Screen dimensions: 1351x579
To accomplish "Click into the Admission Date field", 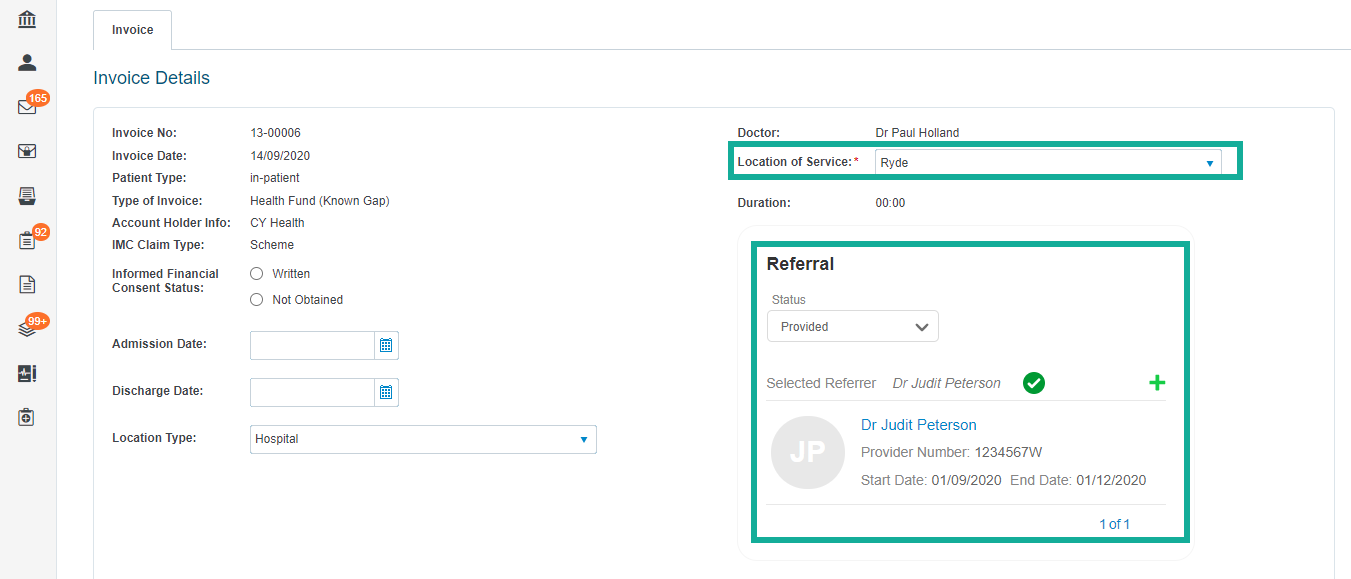I will (312, 346).
